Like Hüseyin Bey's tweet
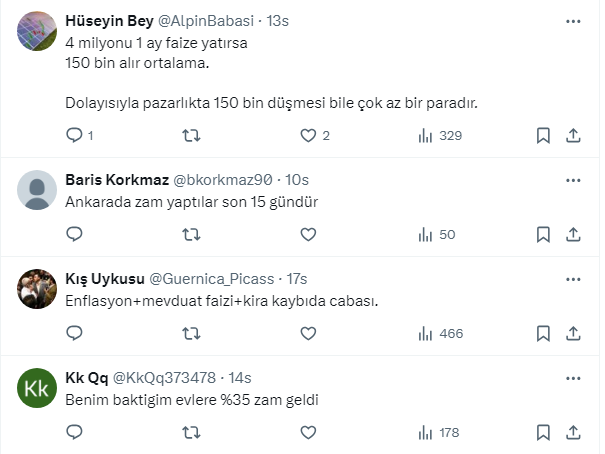Image resolution: width=605 pixels, height=454 pixels. click(x=308, y=136)
